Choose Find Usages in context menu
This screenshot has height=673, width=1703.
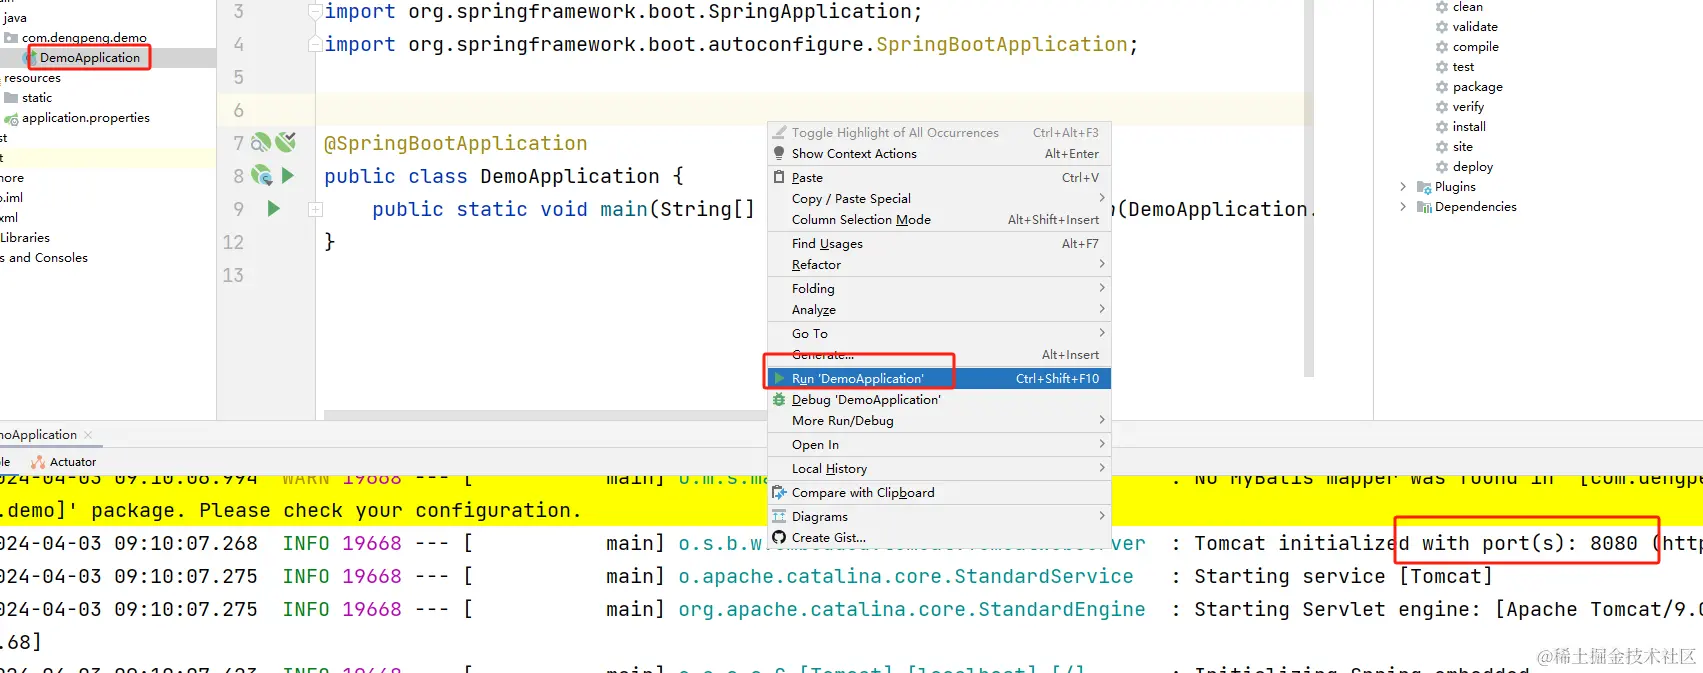click(x=939, y=244)
